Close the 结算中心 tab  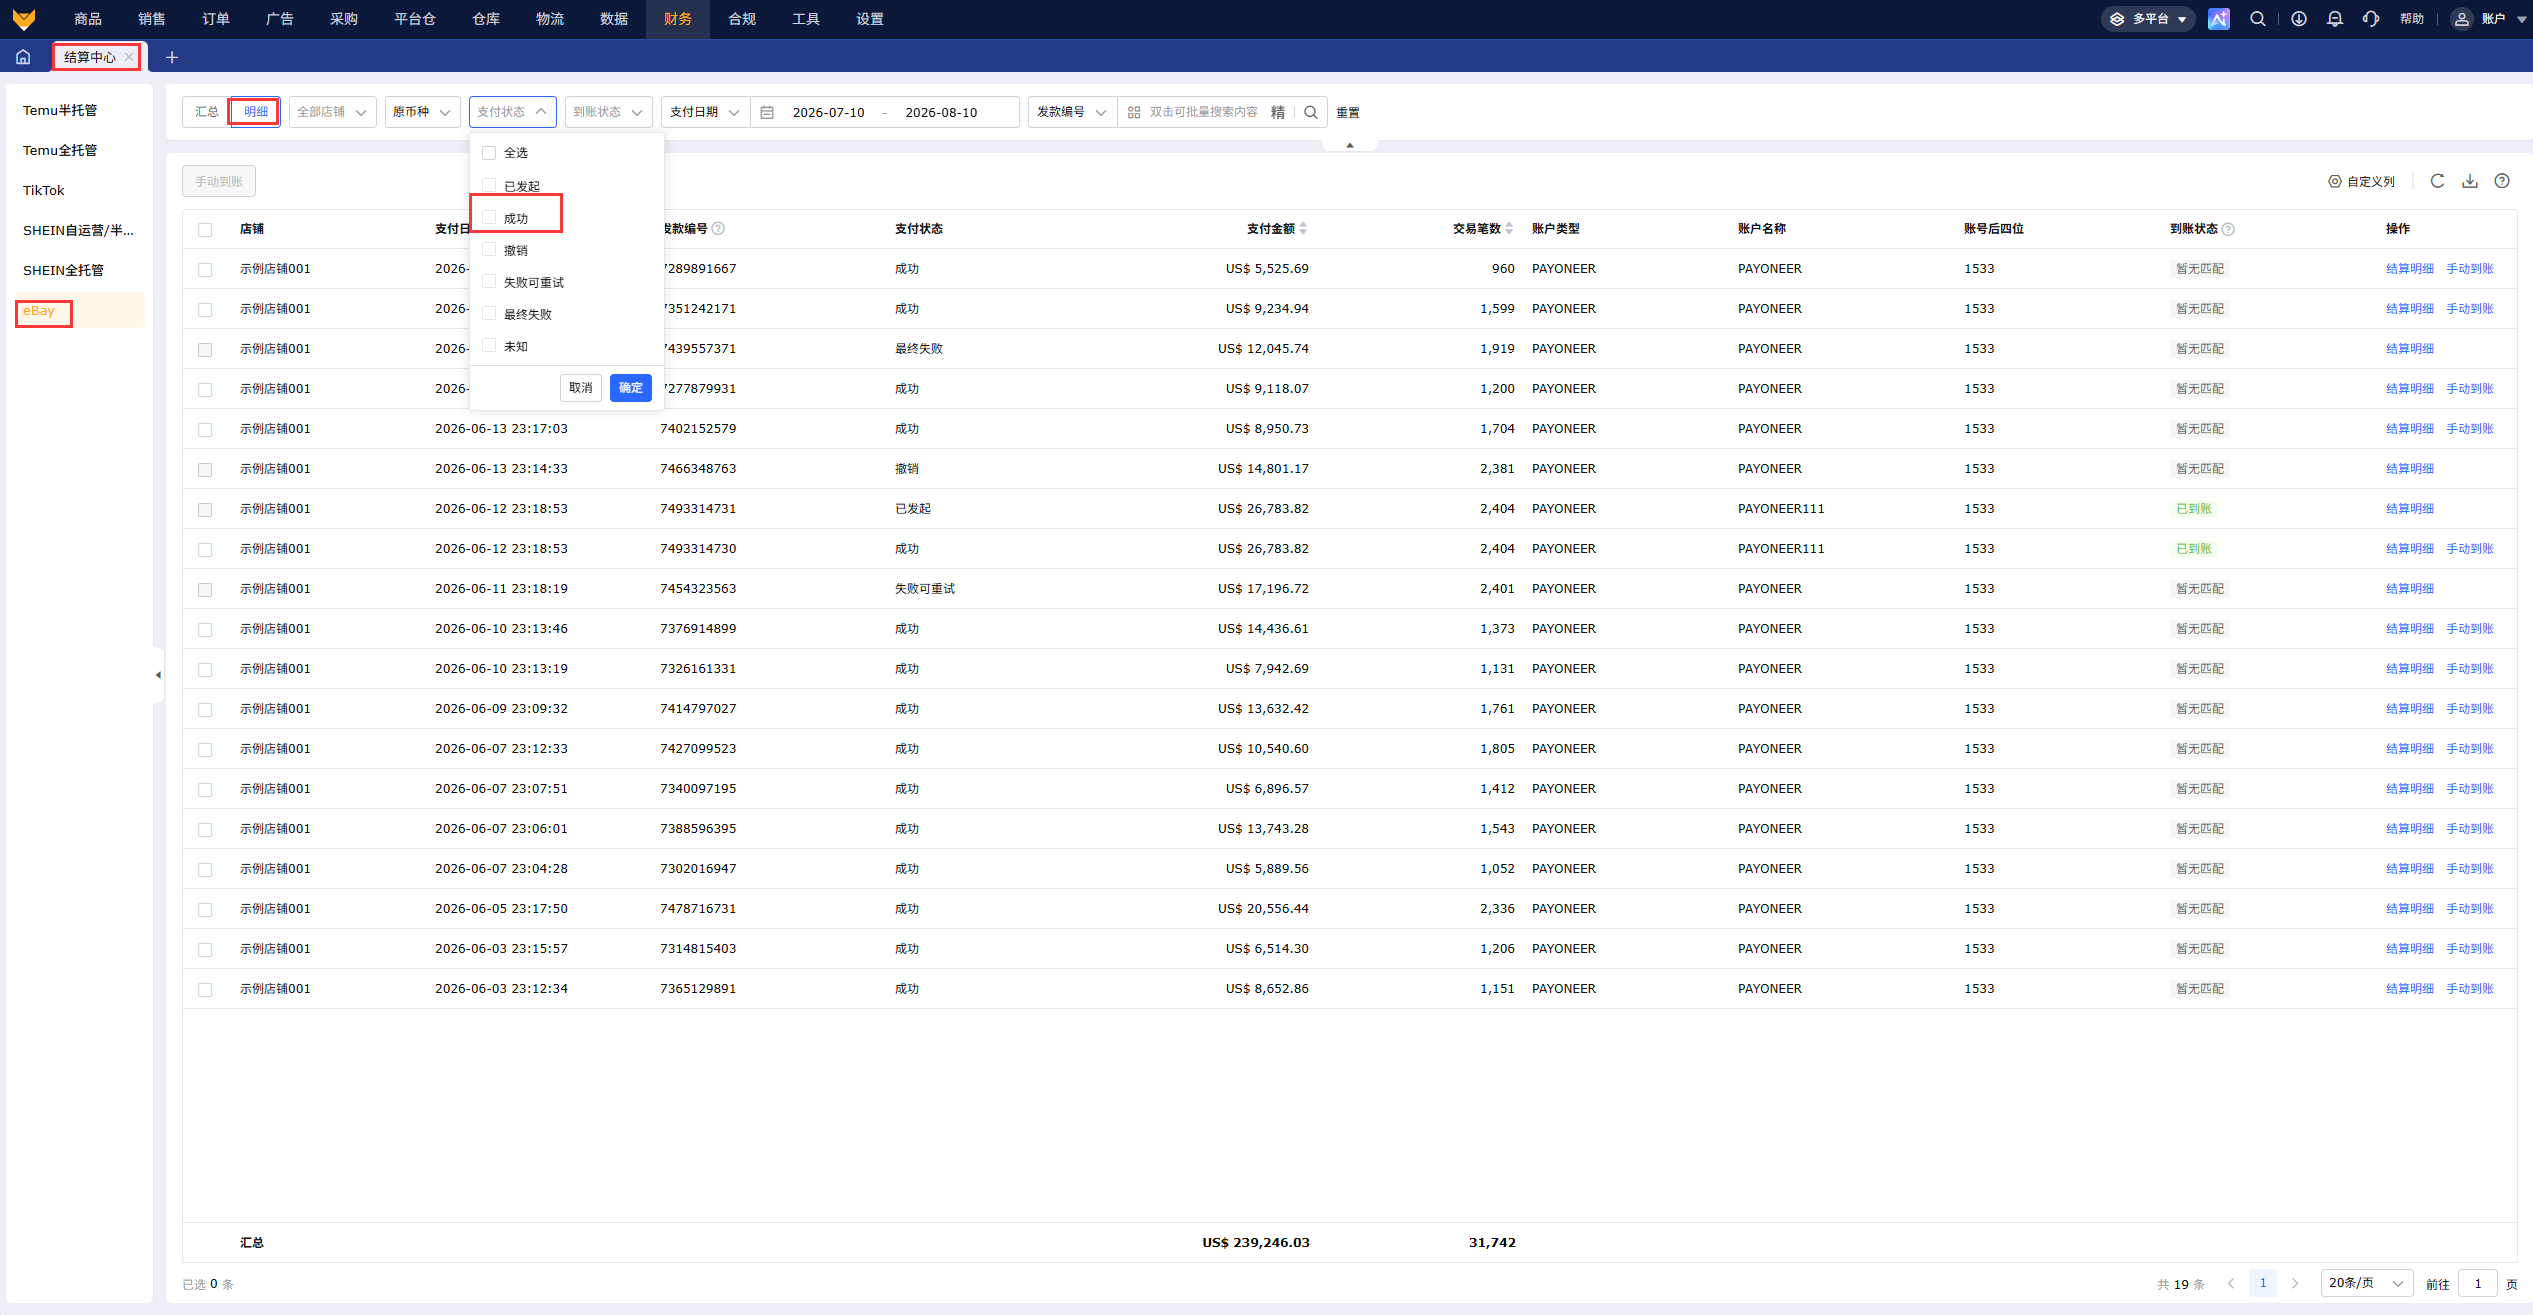pos(129,57)
